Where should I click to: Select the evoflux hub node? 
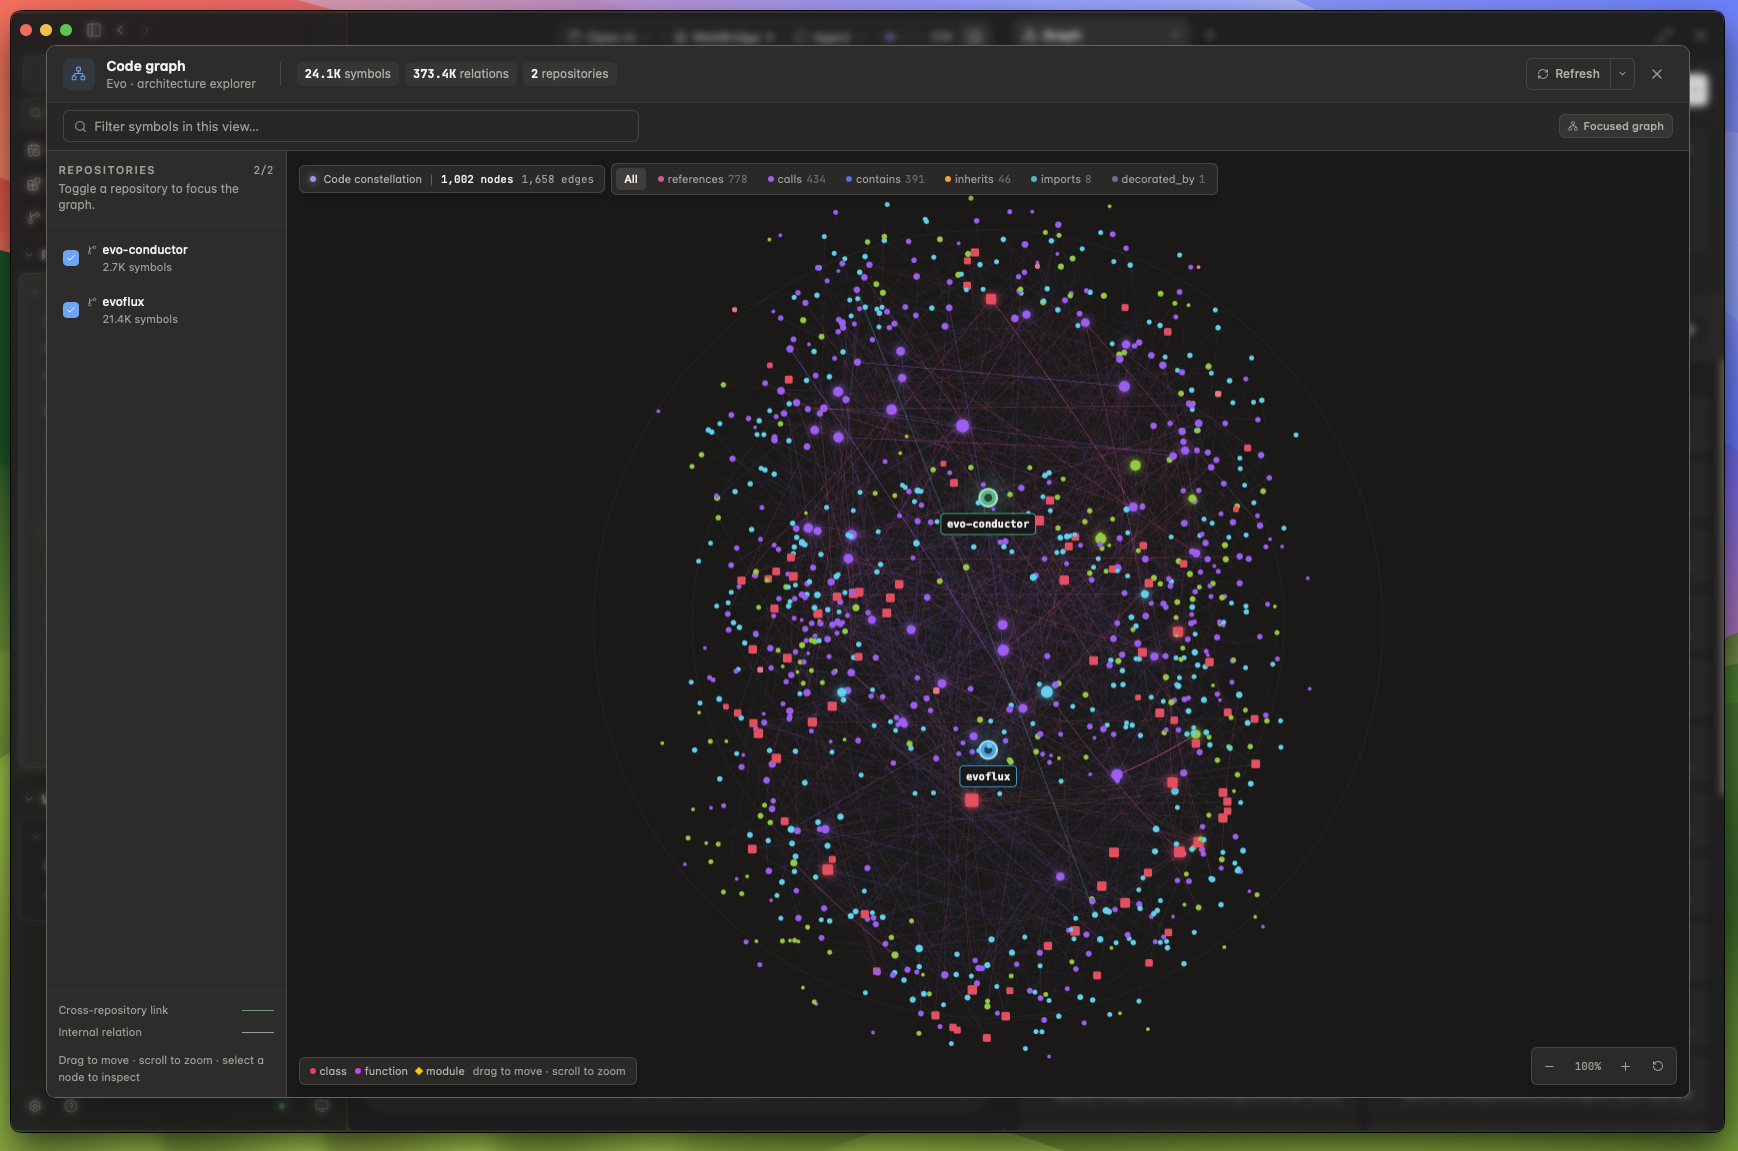pyautogui.click(x=988, y=750)
